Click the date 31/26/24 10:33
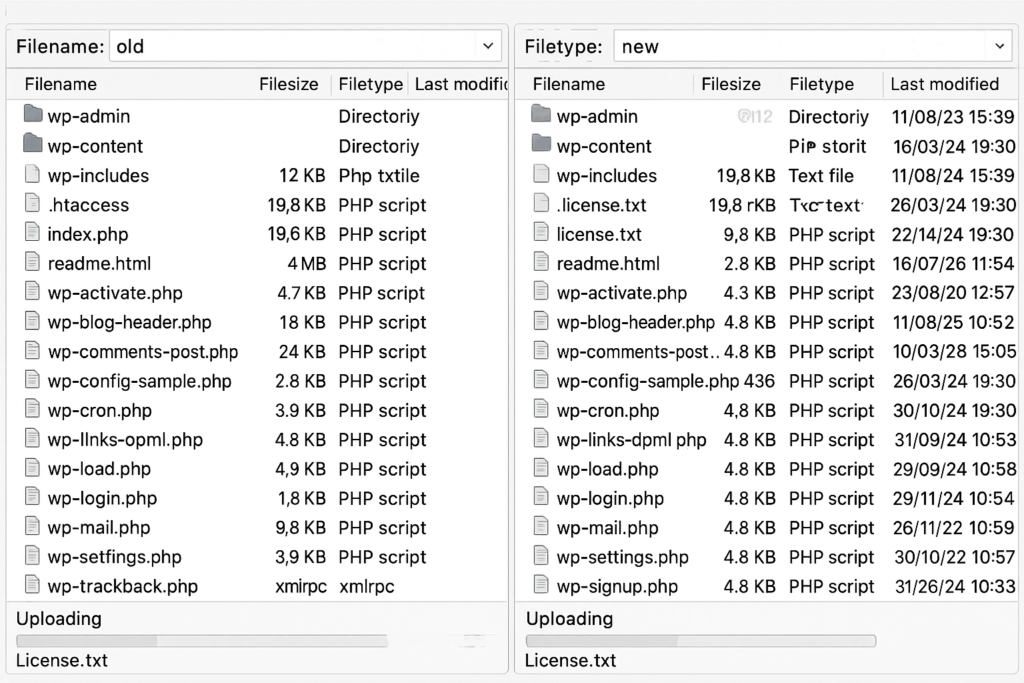Viewport: 1024px width, 683px height. (955, 586)
